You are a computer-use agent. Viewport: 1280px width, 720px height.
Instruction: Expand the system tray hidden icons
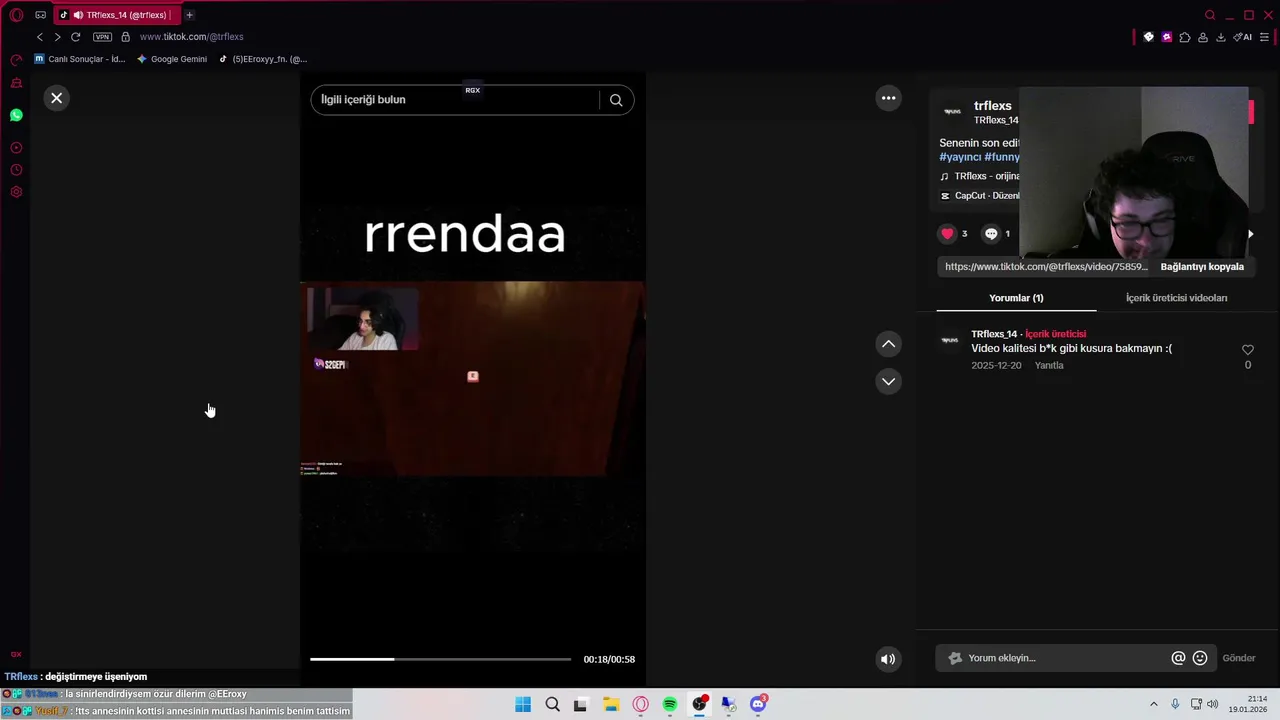click(1154, 704)
